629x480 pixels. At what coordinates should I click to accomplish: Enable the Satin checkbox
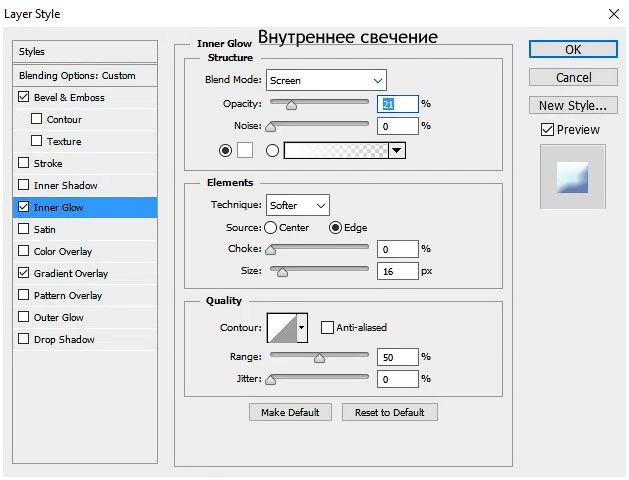pyautogui.click(x=24, y=229)
